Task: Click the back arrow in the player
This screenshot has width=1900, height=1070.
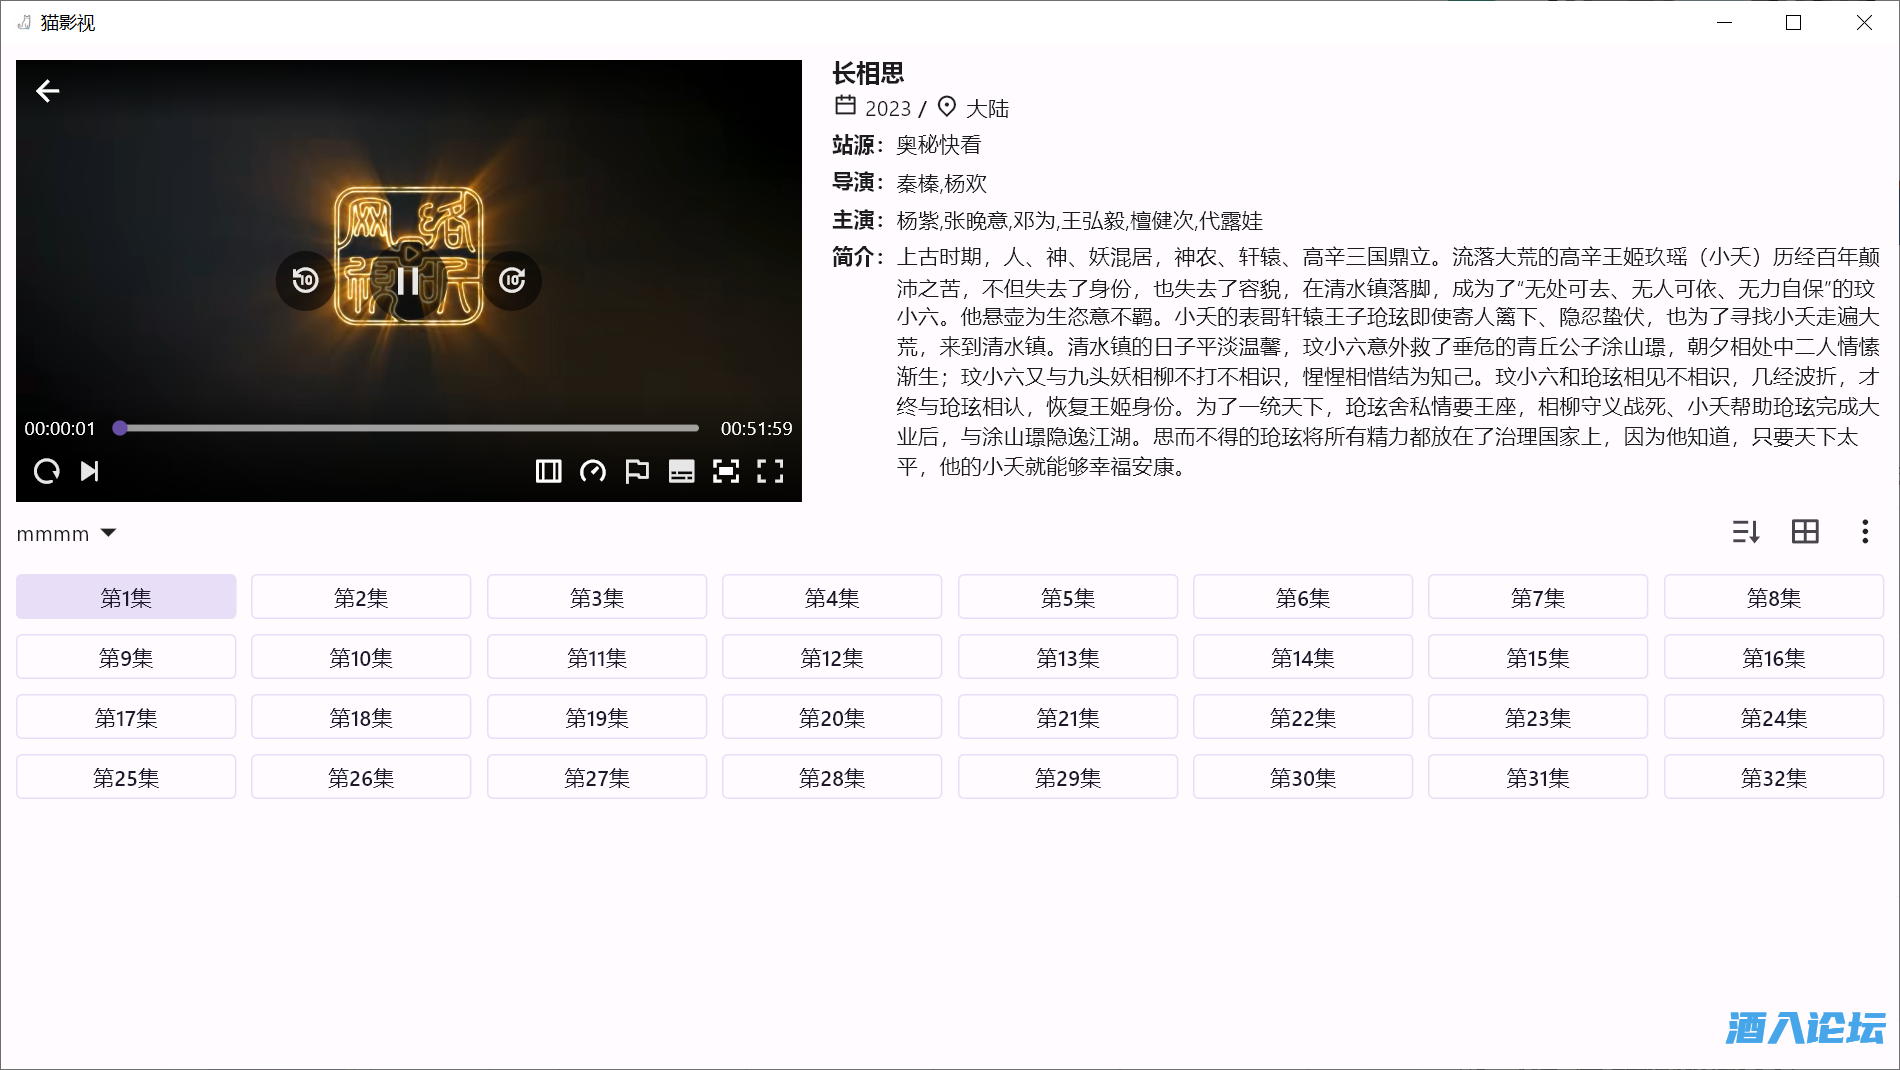Action: coord(48,91)
